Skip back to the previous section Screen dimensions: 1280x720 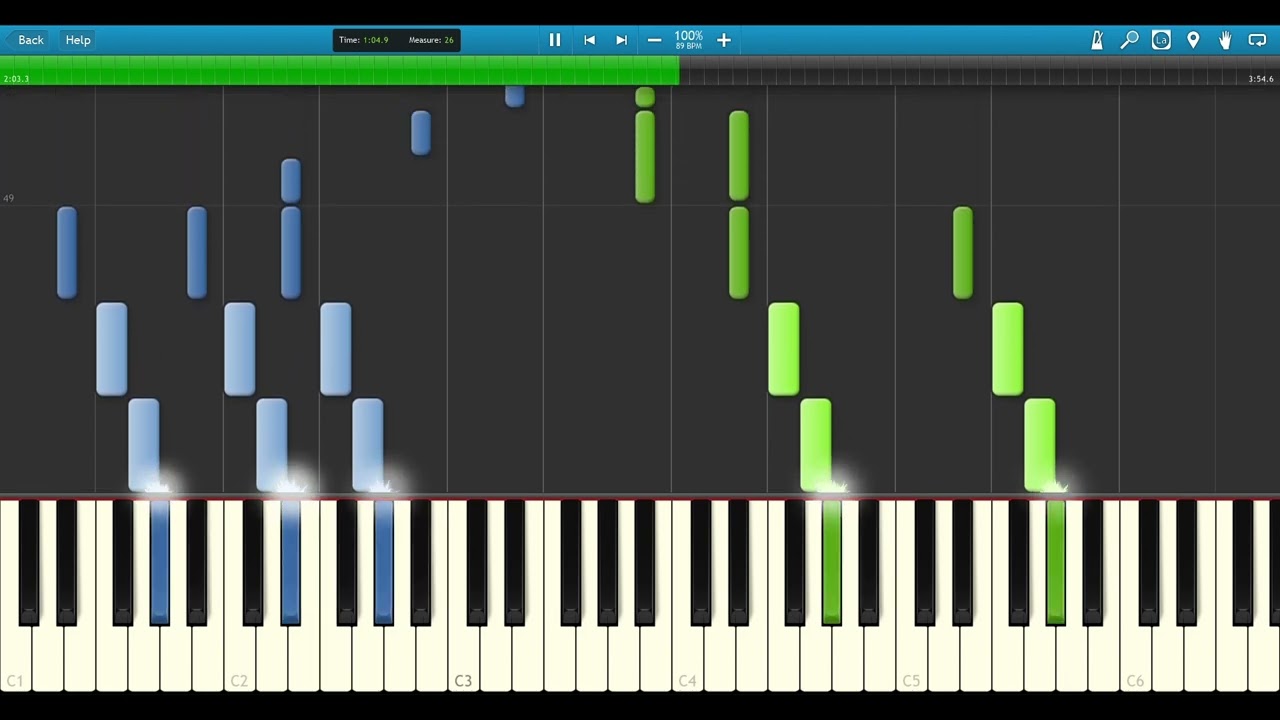pos(589,40)
